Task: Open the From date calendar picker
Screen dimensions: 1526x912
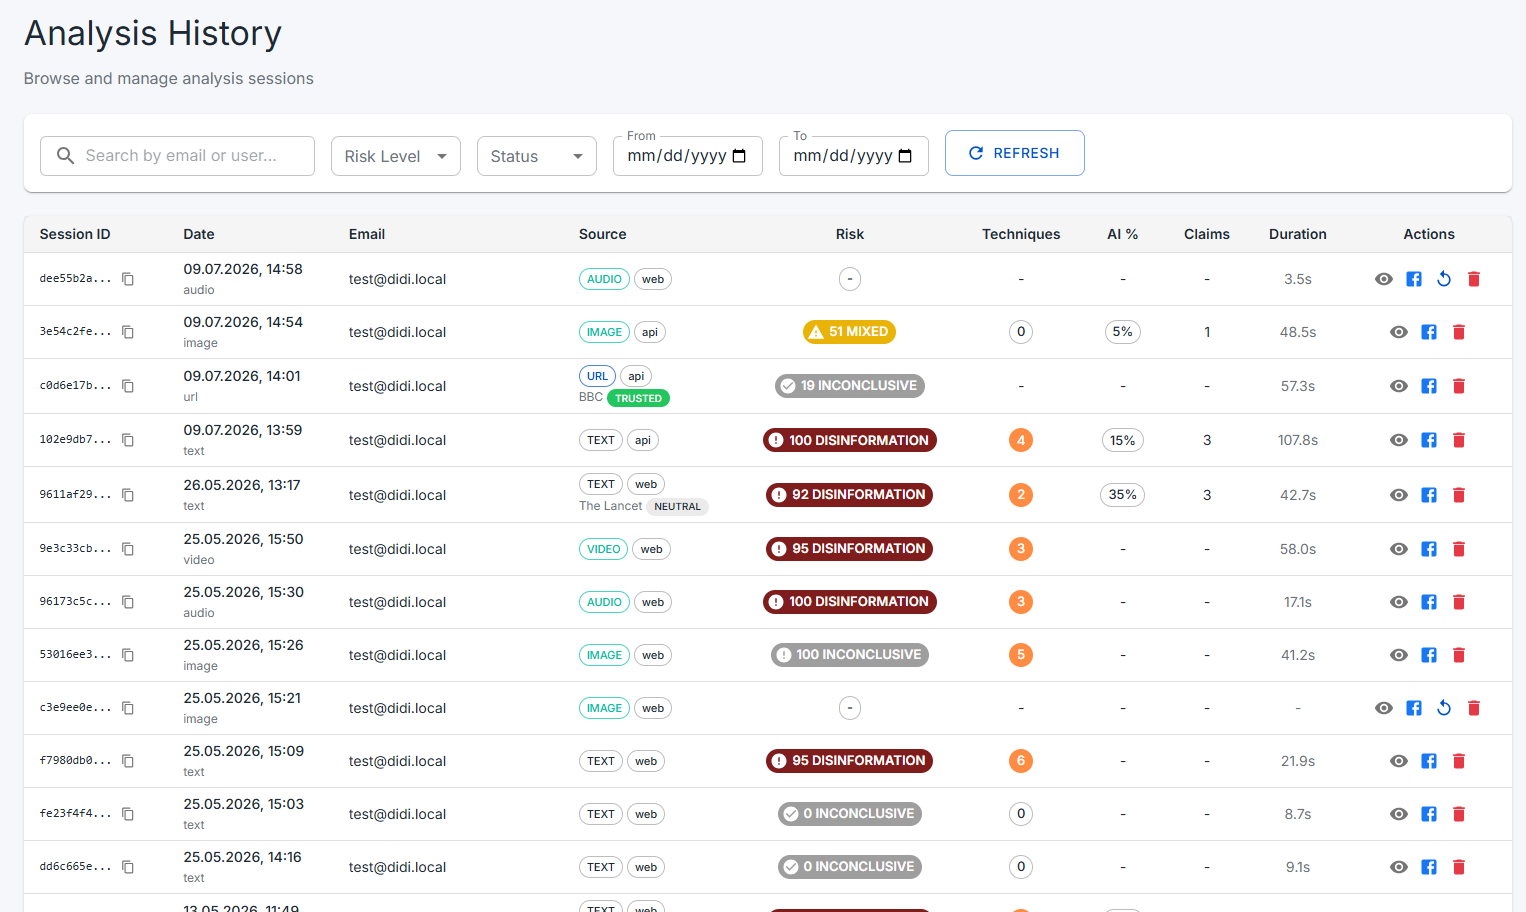Action: tap(740, 156)
